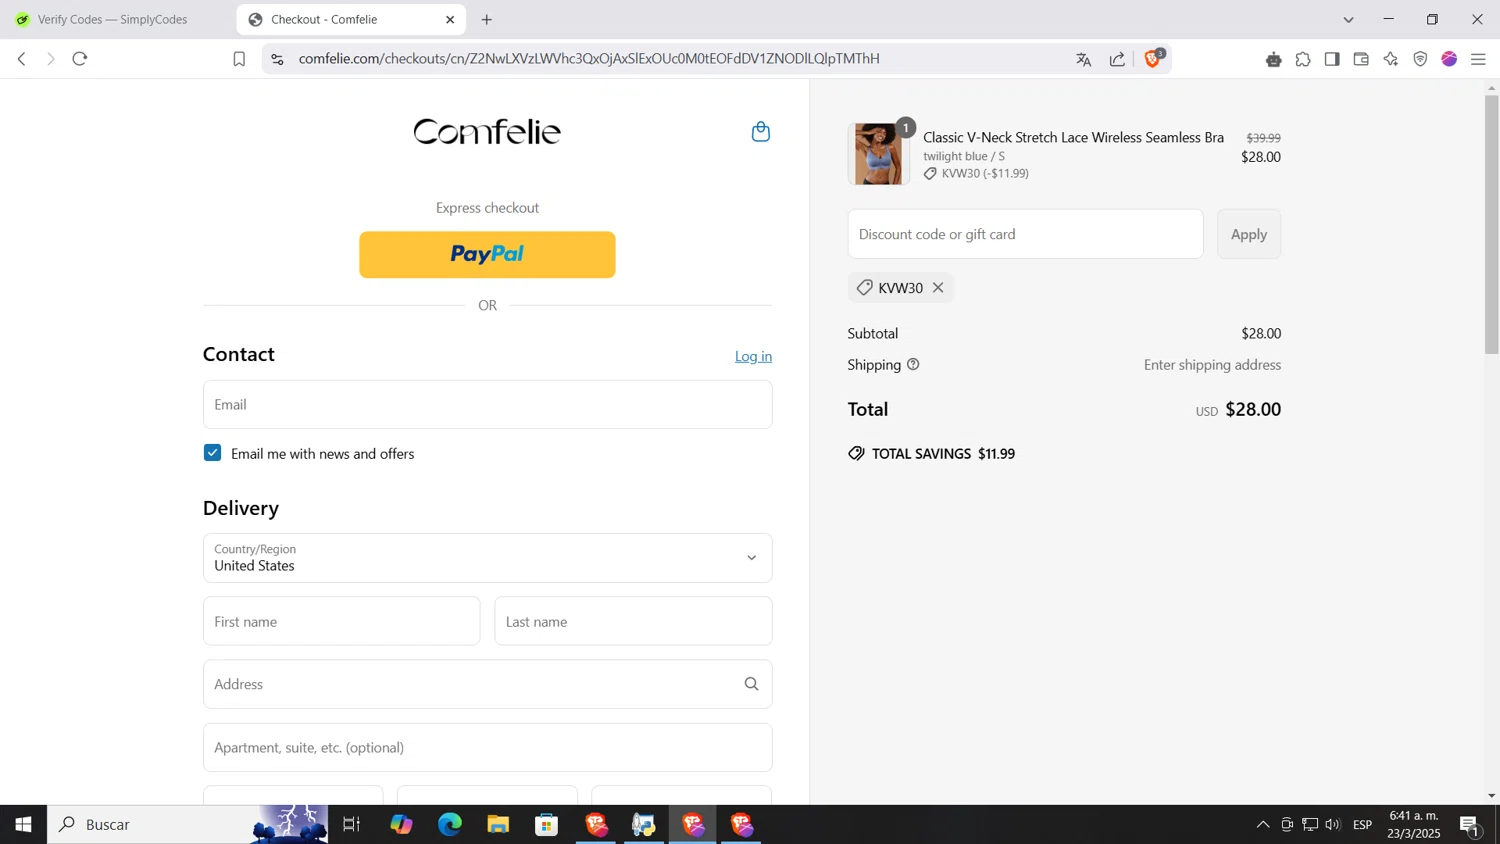Click the Comfelie logo

487,132
